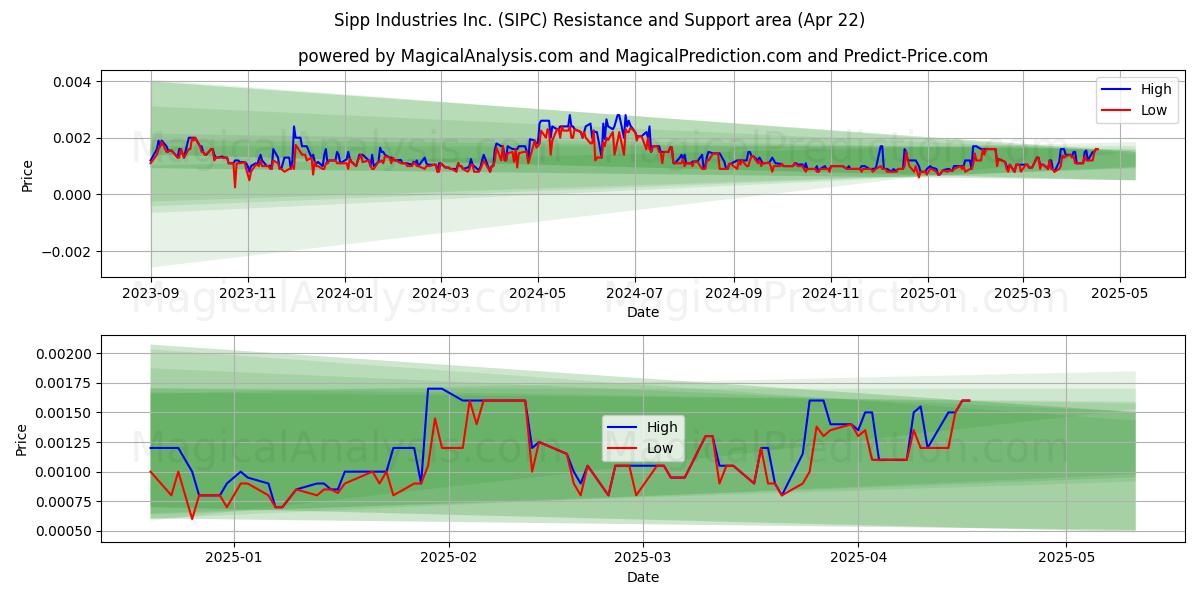Click the '2024-07' date tick label
This screenshot has height=600, width=1200.
(635, 295)
